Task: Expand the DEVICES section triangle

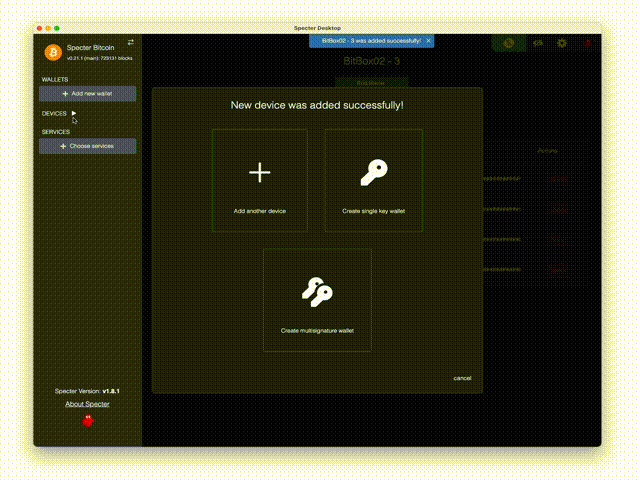Action: tap(74, 113)
